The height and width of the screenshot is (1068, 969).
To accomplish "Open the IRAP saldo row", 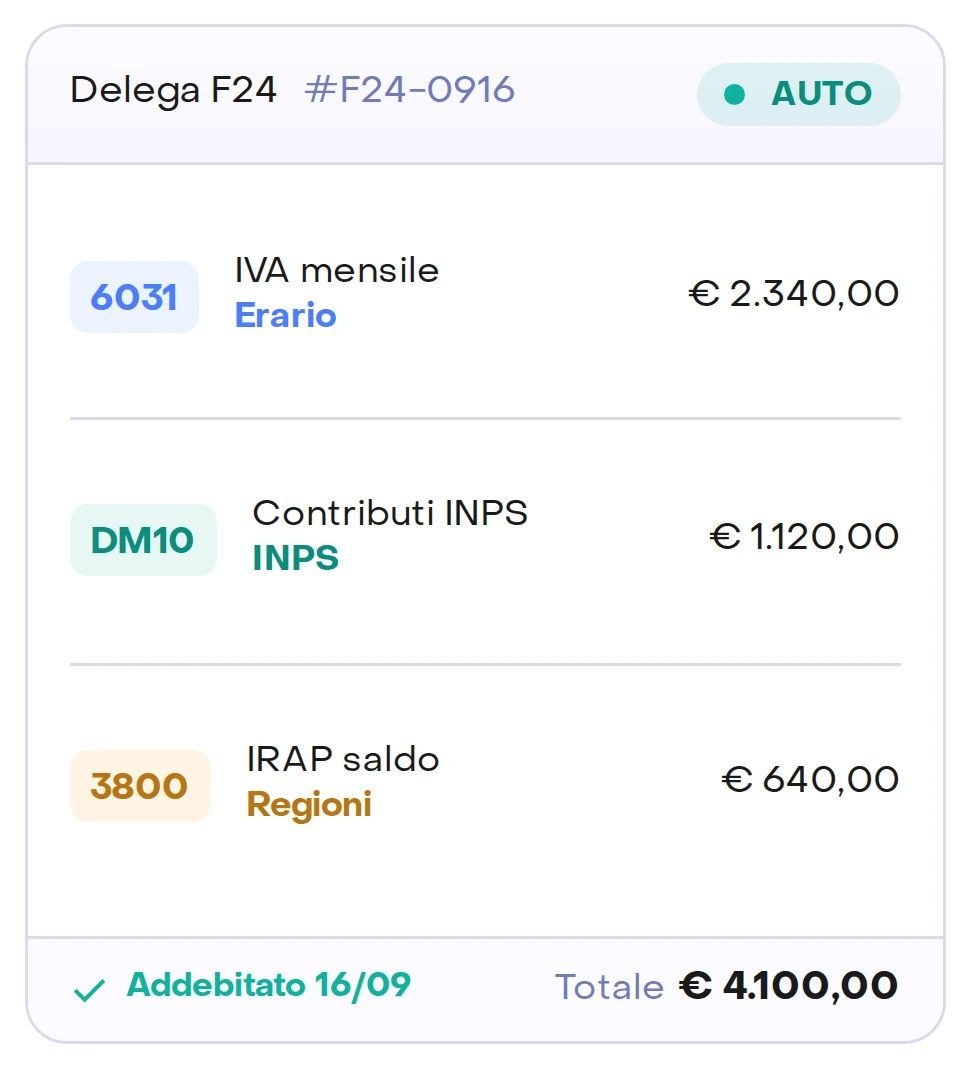I will [x=485, y=782].
